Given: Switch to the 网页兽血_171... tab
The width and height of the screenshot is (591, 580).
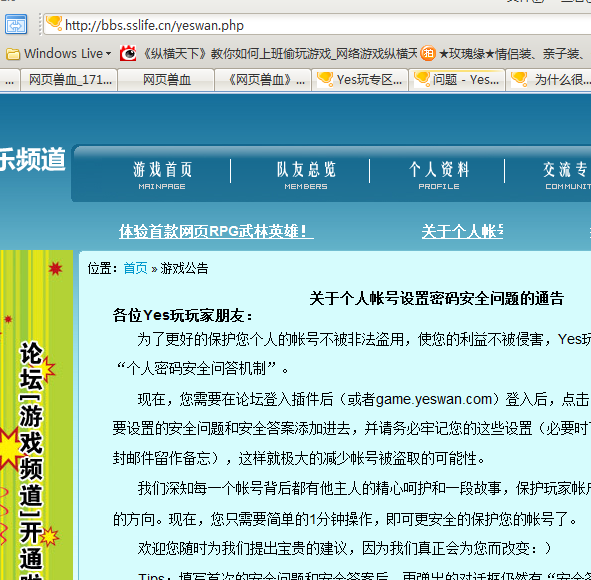Looking at the screenshot, I should [69, 80].
